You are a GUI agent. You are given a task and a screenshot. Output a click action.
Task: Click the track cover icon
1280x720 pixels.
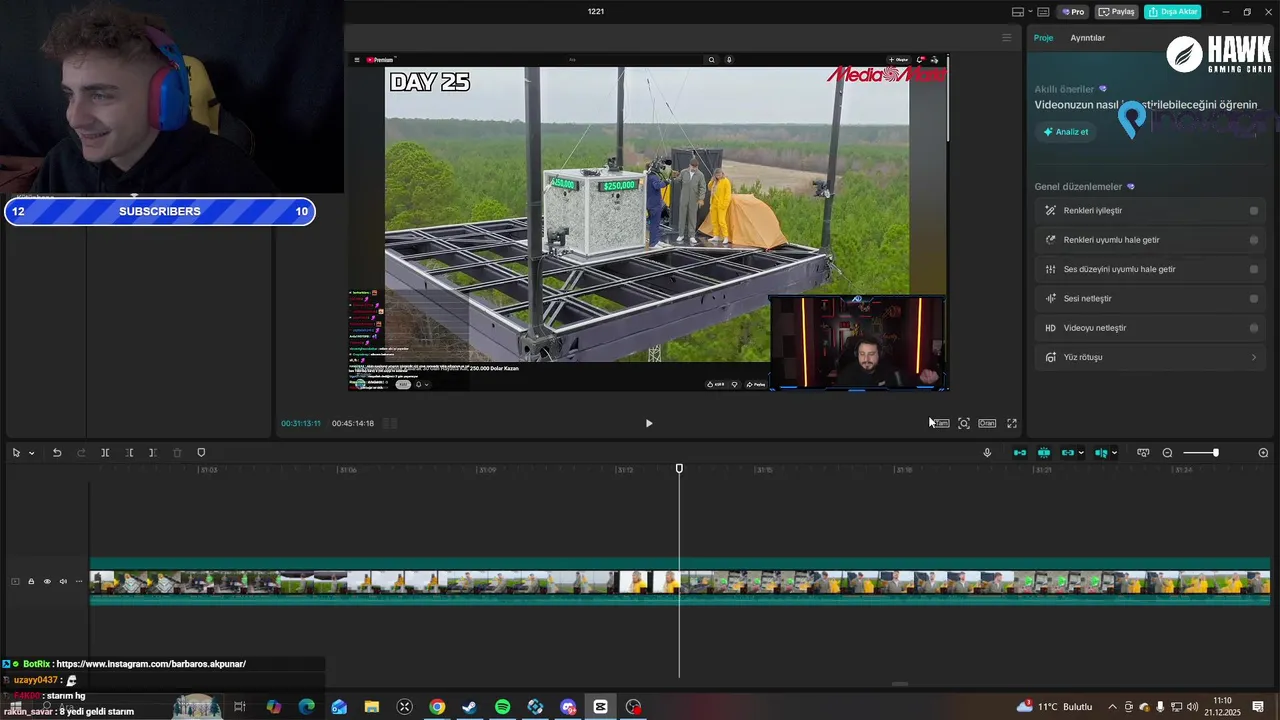(15, 582)
